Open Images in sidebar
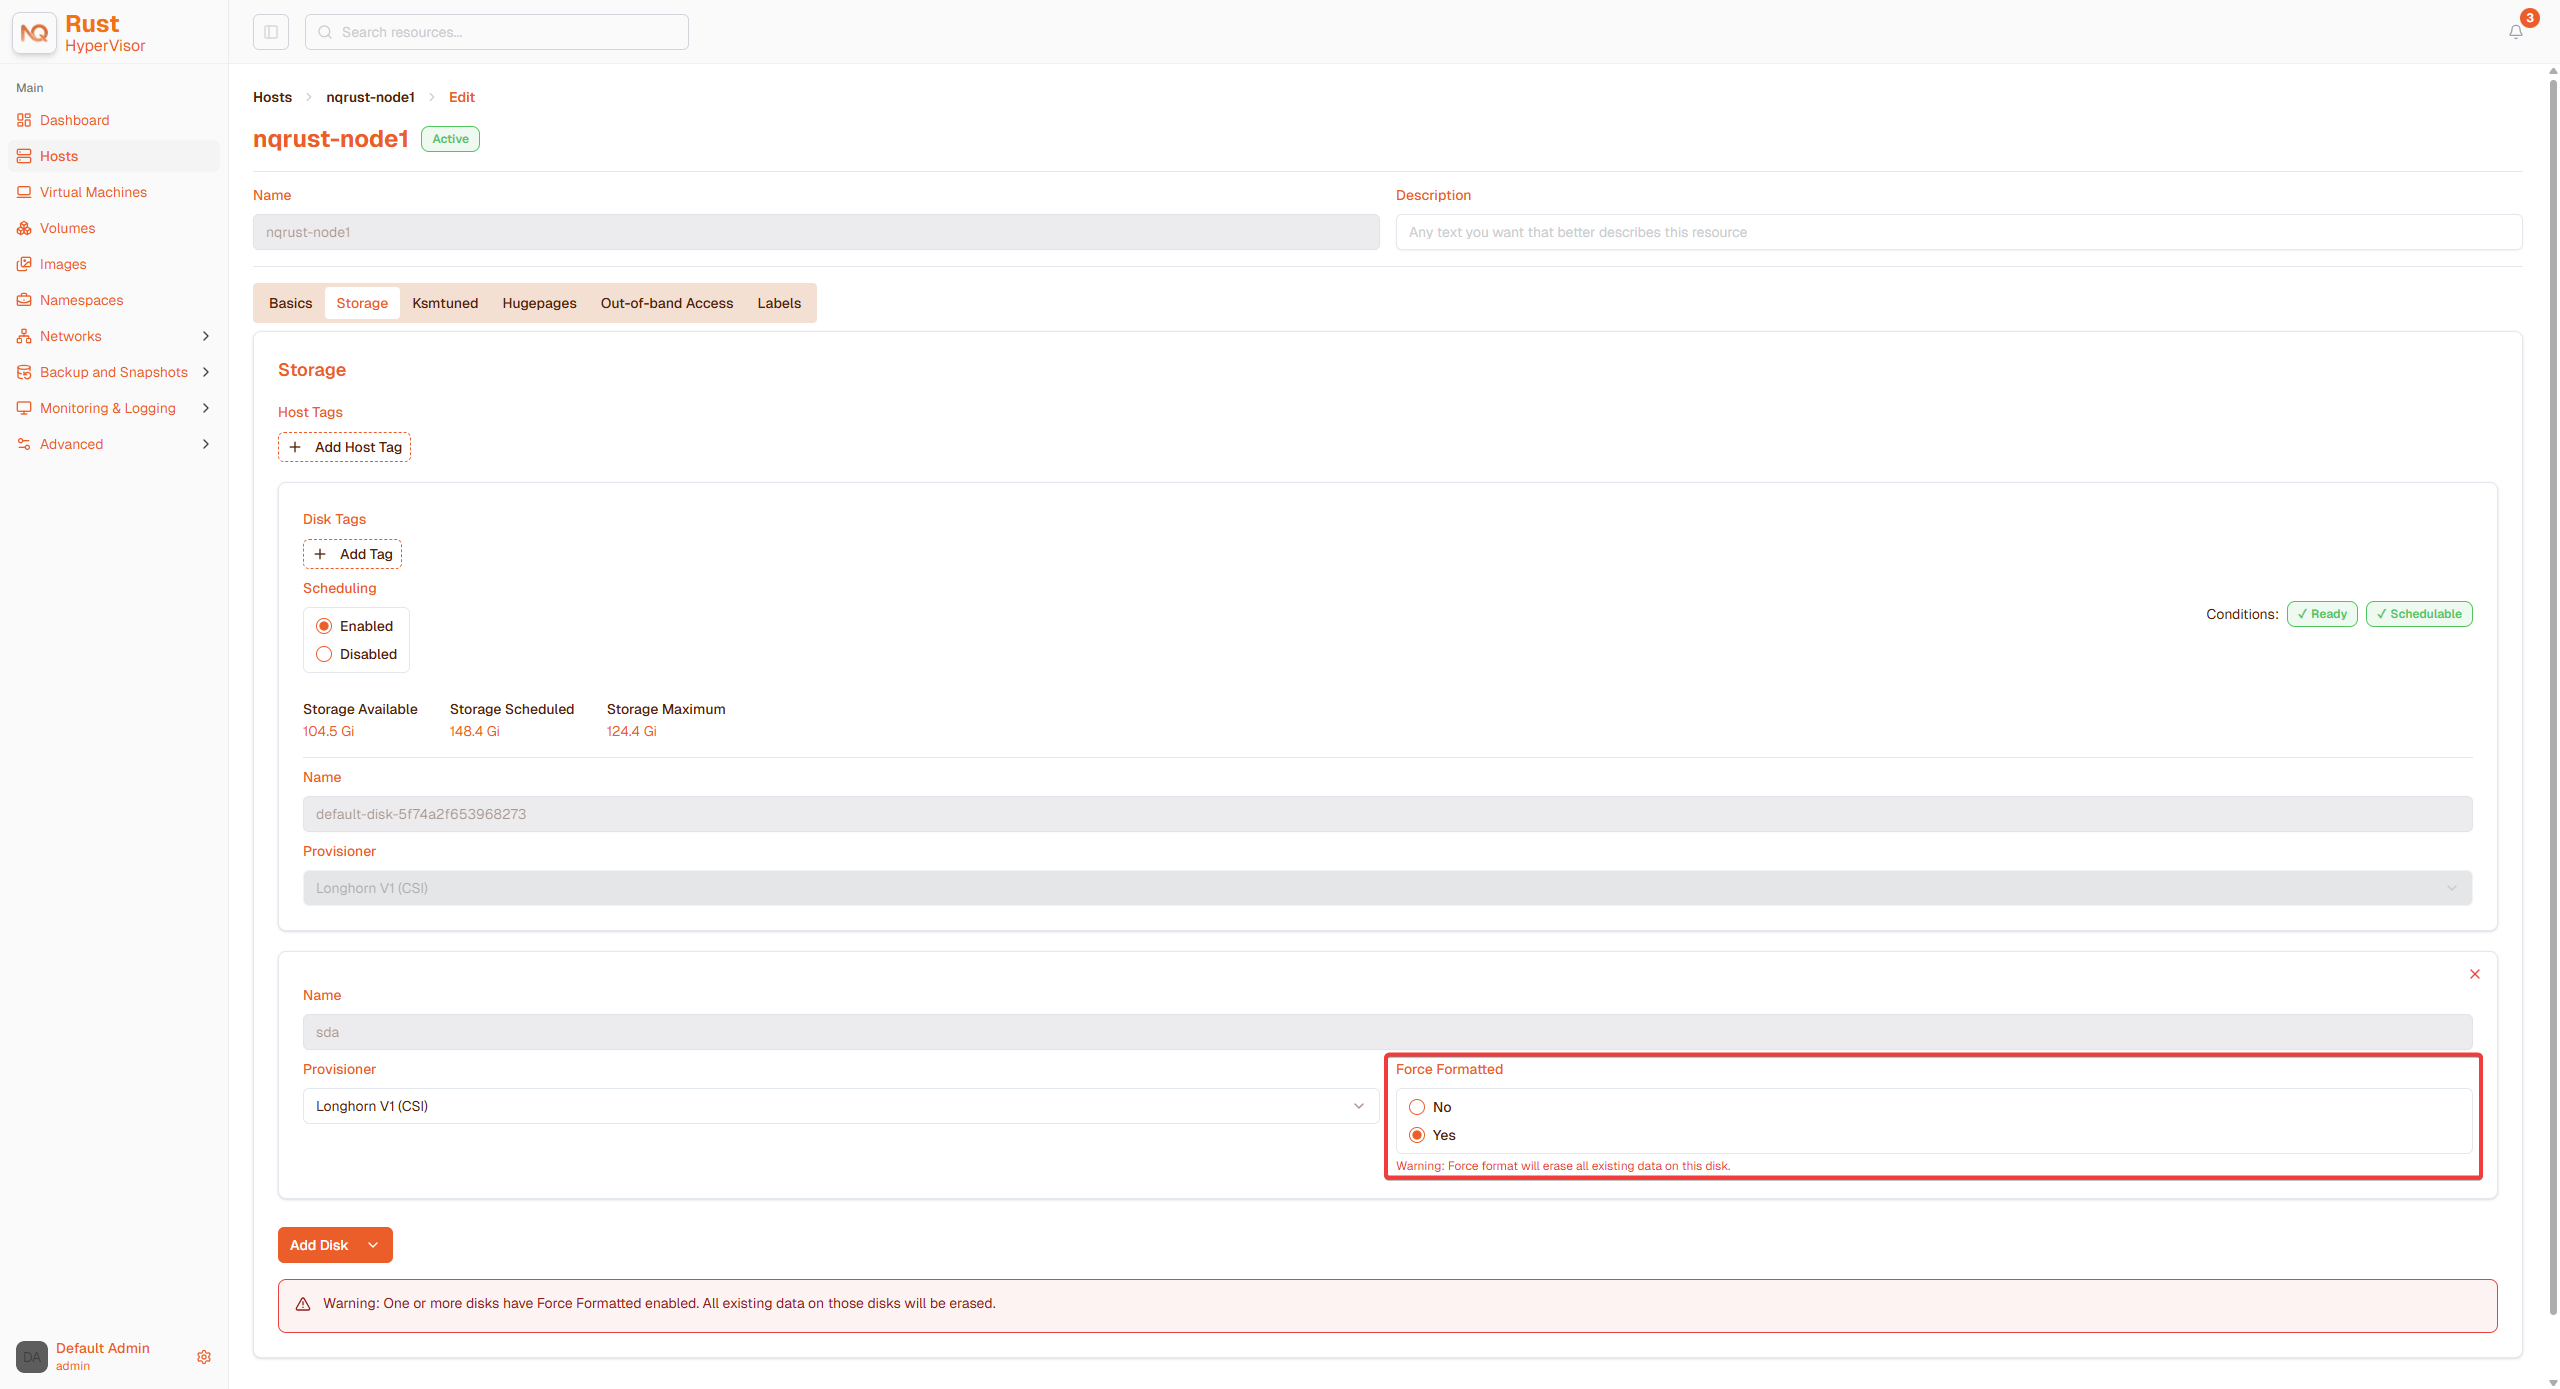 coord(63,264)
